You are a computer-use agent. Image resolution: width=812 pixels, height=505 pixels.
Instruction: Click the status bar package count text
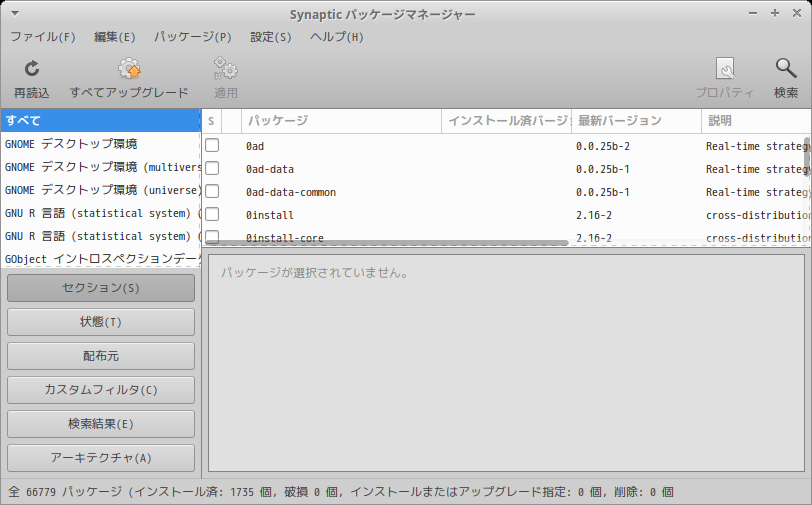point(341,492)
